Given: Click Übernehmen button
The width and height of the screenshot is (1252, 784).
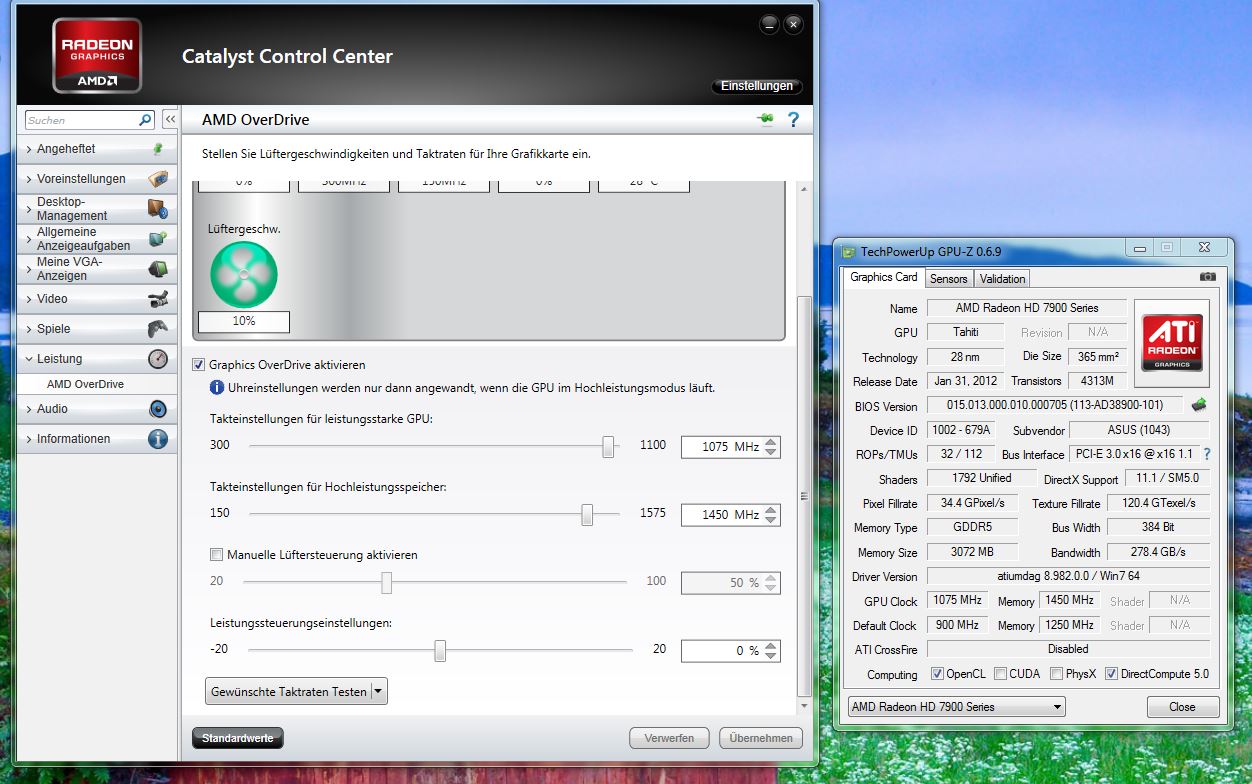Looking at the screenshot, I should (761, 738).
